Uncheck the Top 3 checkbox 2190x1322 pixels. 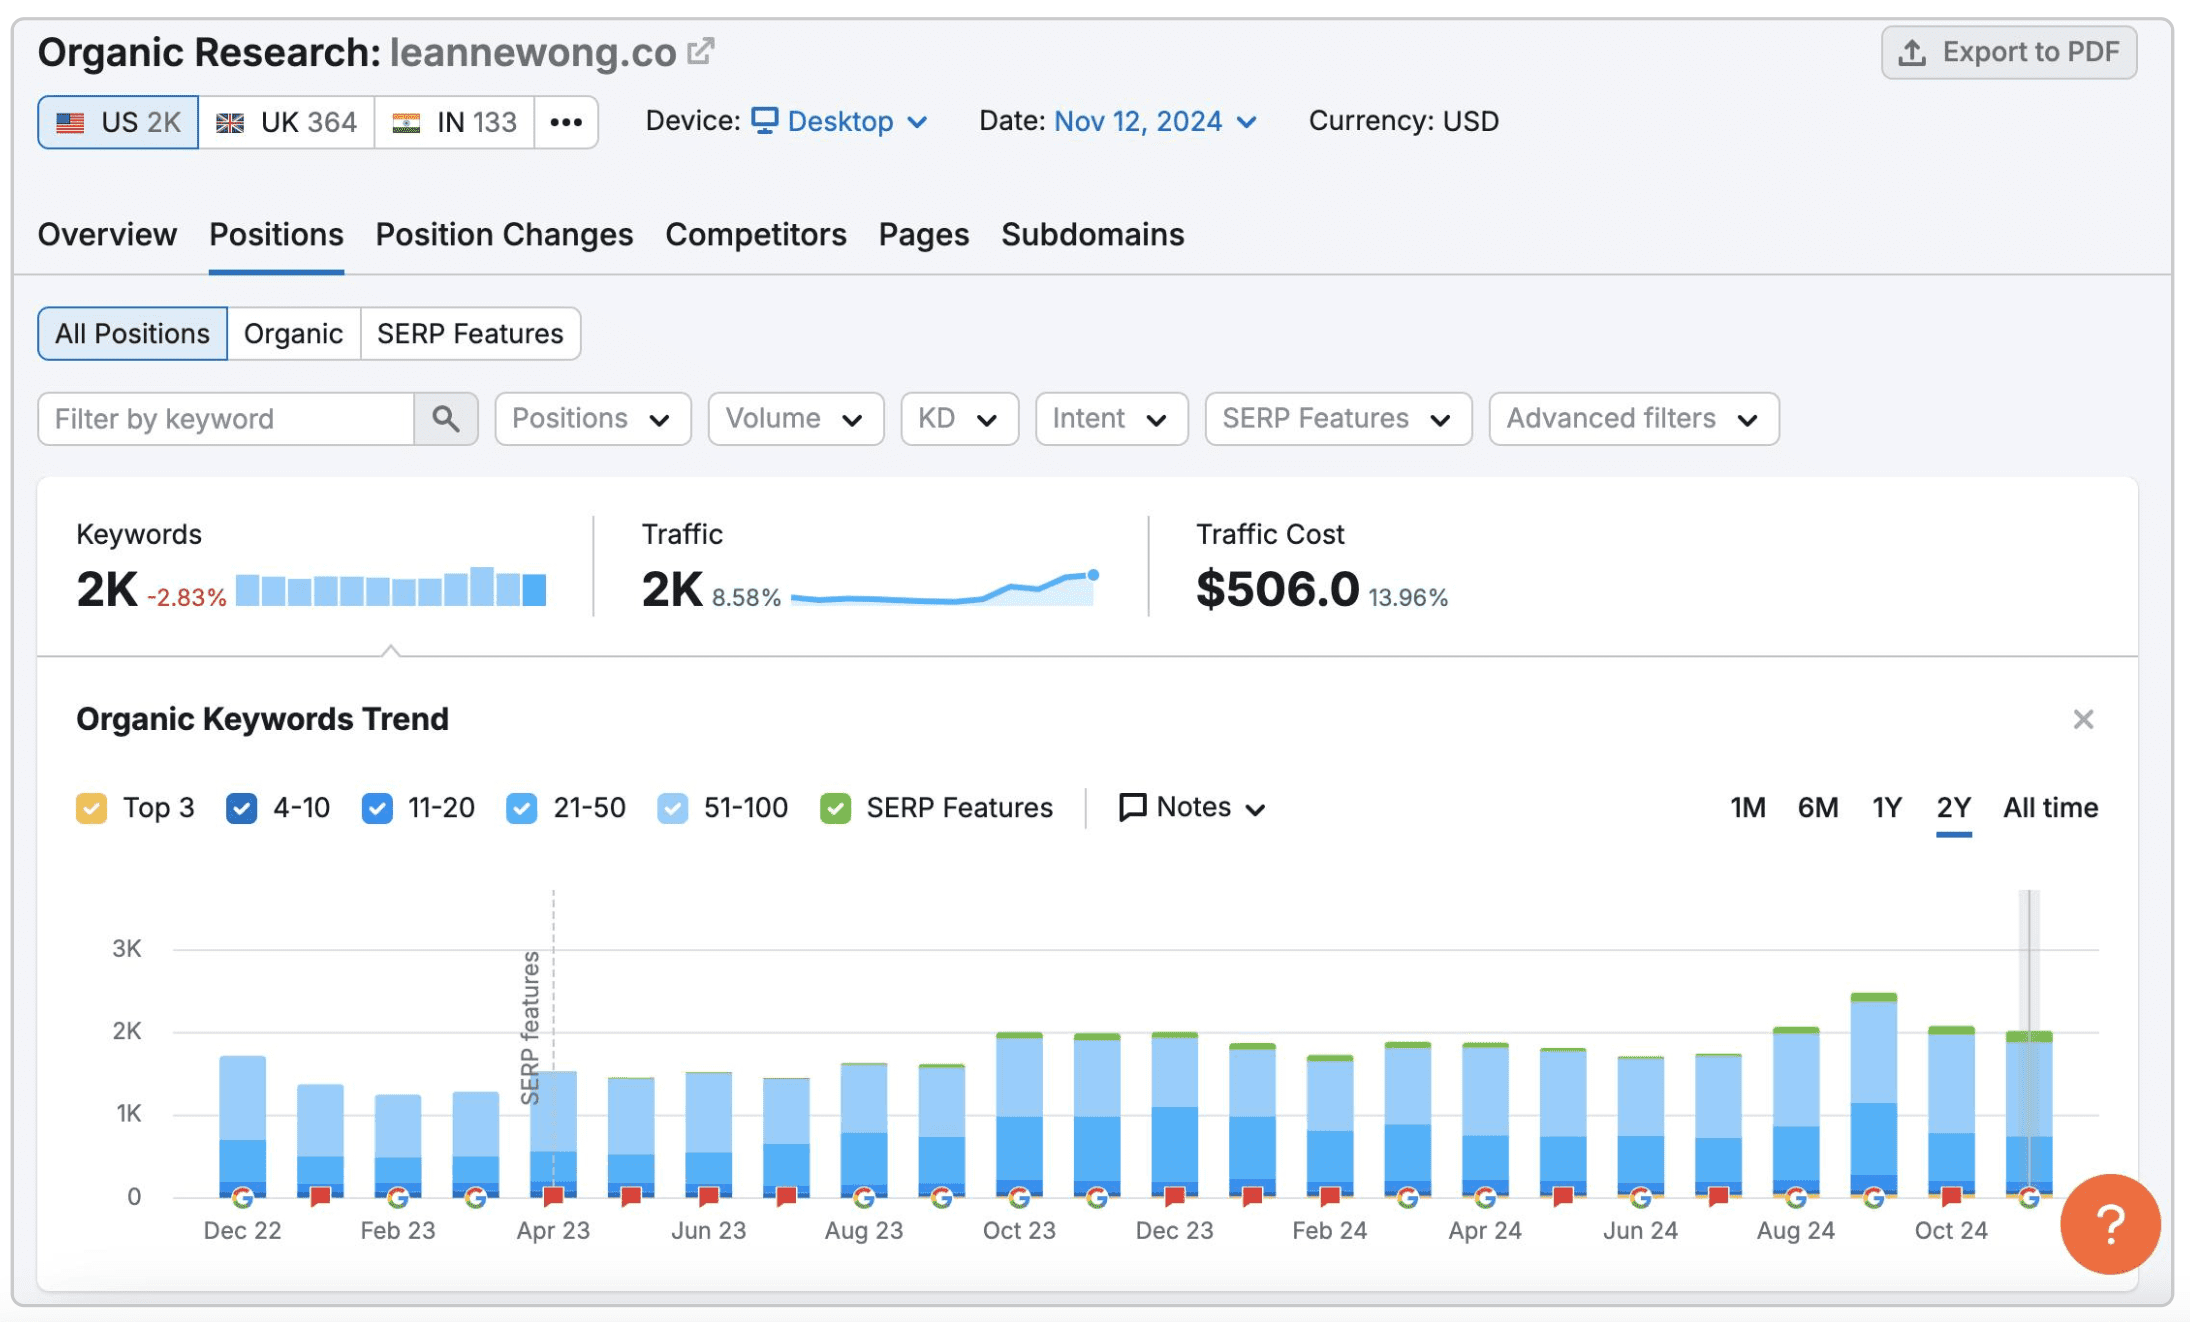pos(92,808)
